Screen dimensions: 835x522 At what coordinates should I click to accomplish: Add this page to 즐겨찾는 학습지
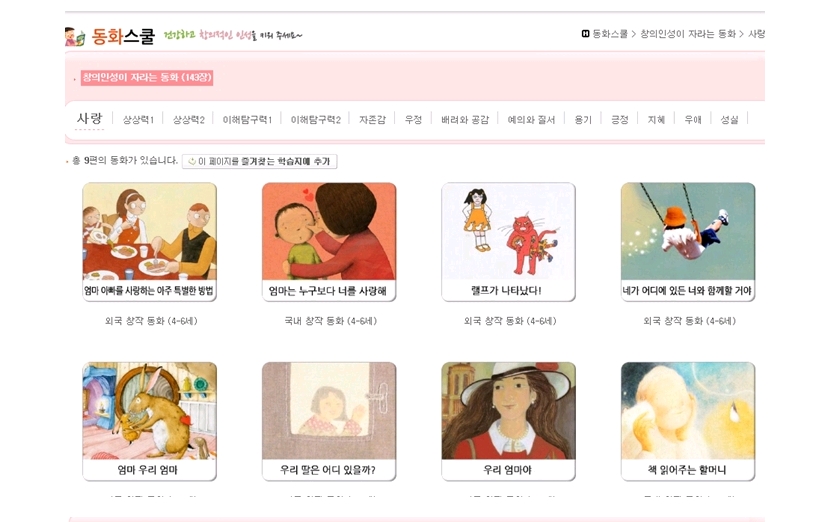pyautogui.click(x=259, y=161)
